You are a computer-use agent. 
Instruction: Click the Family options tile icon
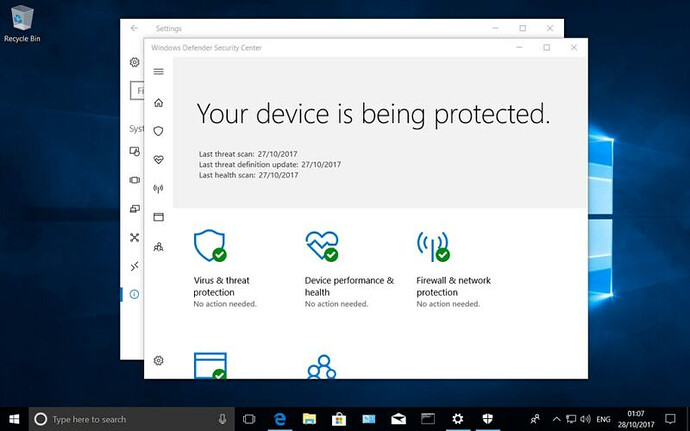click(320, 367)
